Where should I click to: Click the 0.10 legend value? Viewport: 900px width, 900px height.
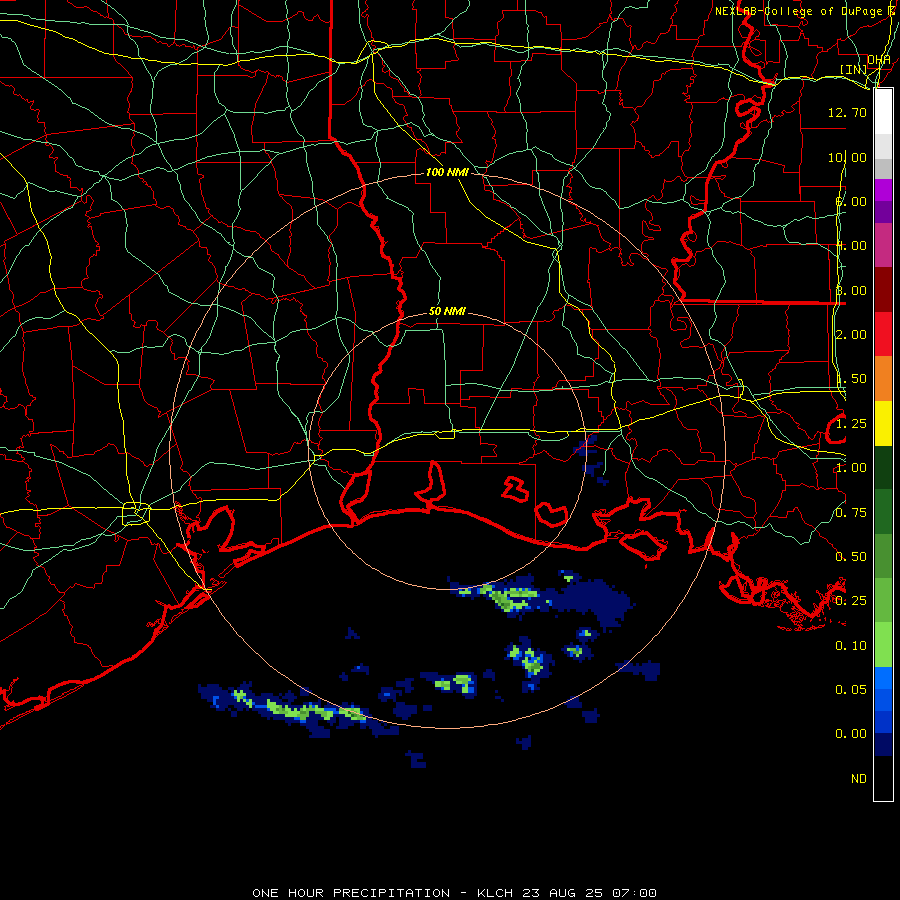pyautogui.click(x=851, y=646)
